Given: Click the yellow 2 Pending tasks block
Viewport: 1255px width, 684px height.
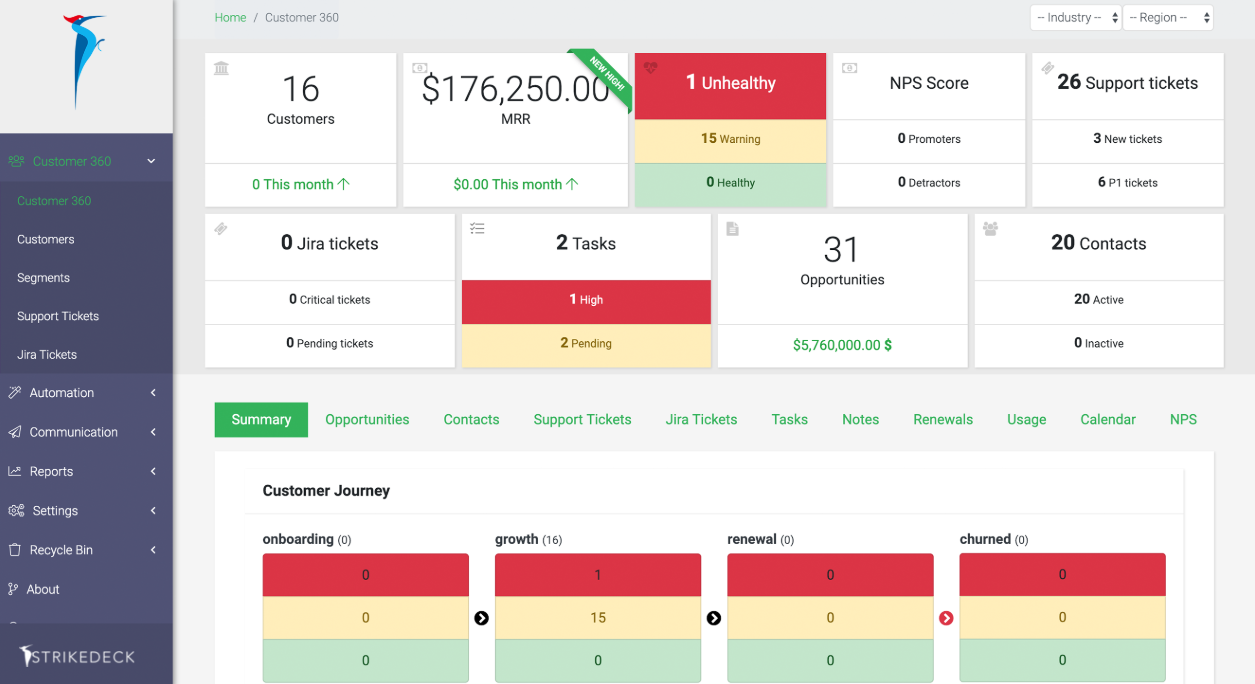Looking at the screenshot, I should click(x=586, y=344).
